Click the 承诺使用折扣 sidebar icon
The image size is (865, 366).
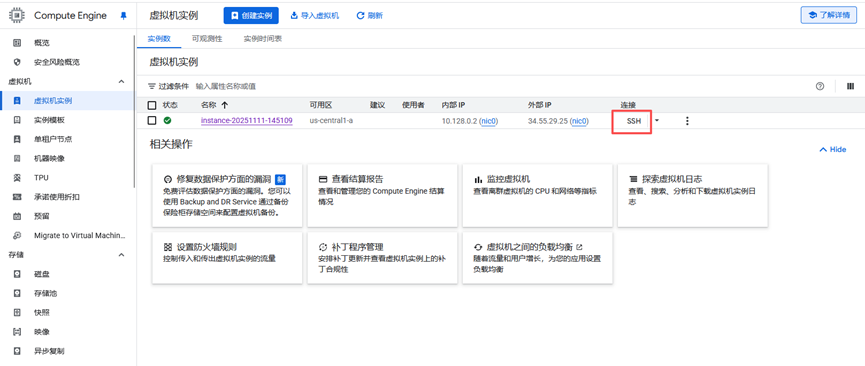point(17,197)
